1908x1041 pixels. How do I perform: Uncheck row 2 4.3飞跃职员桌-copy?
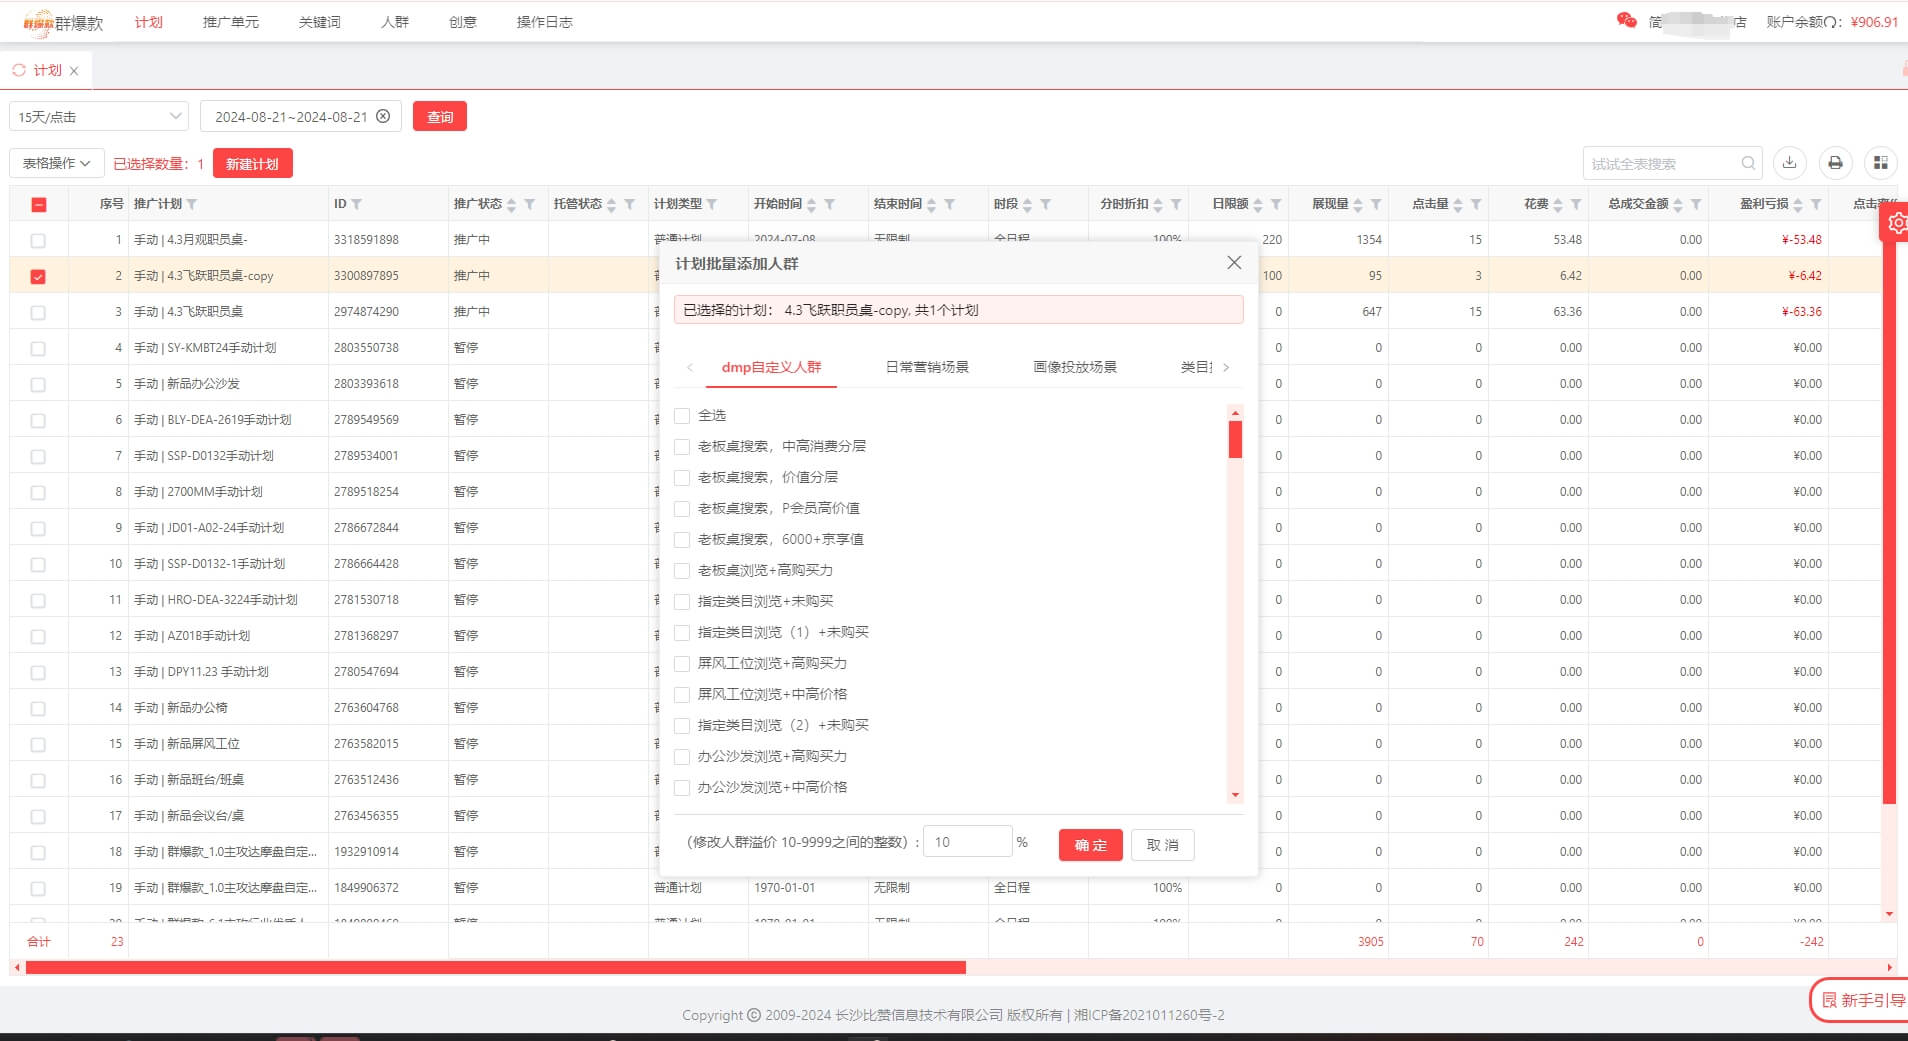coord(38,276)
